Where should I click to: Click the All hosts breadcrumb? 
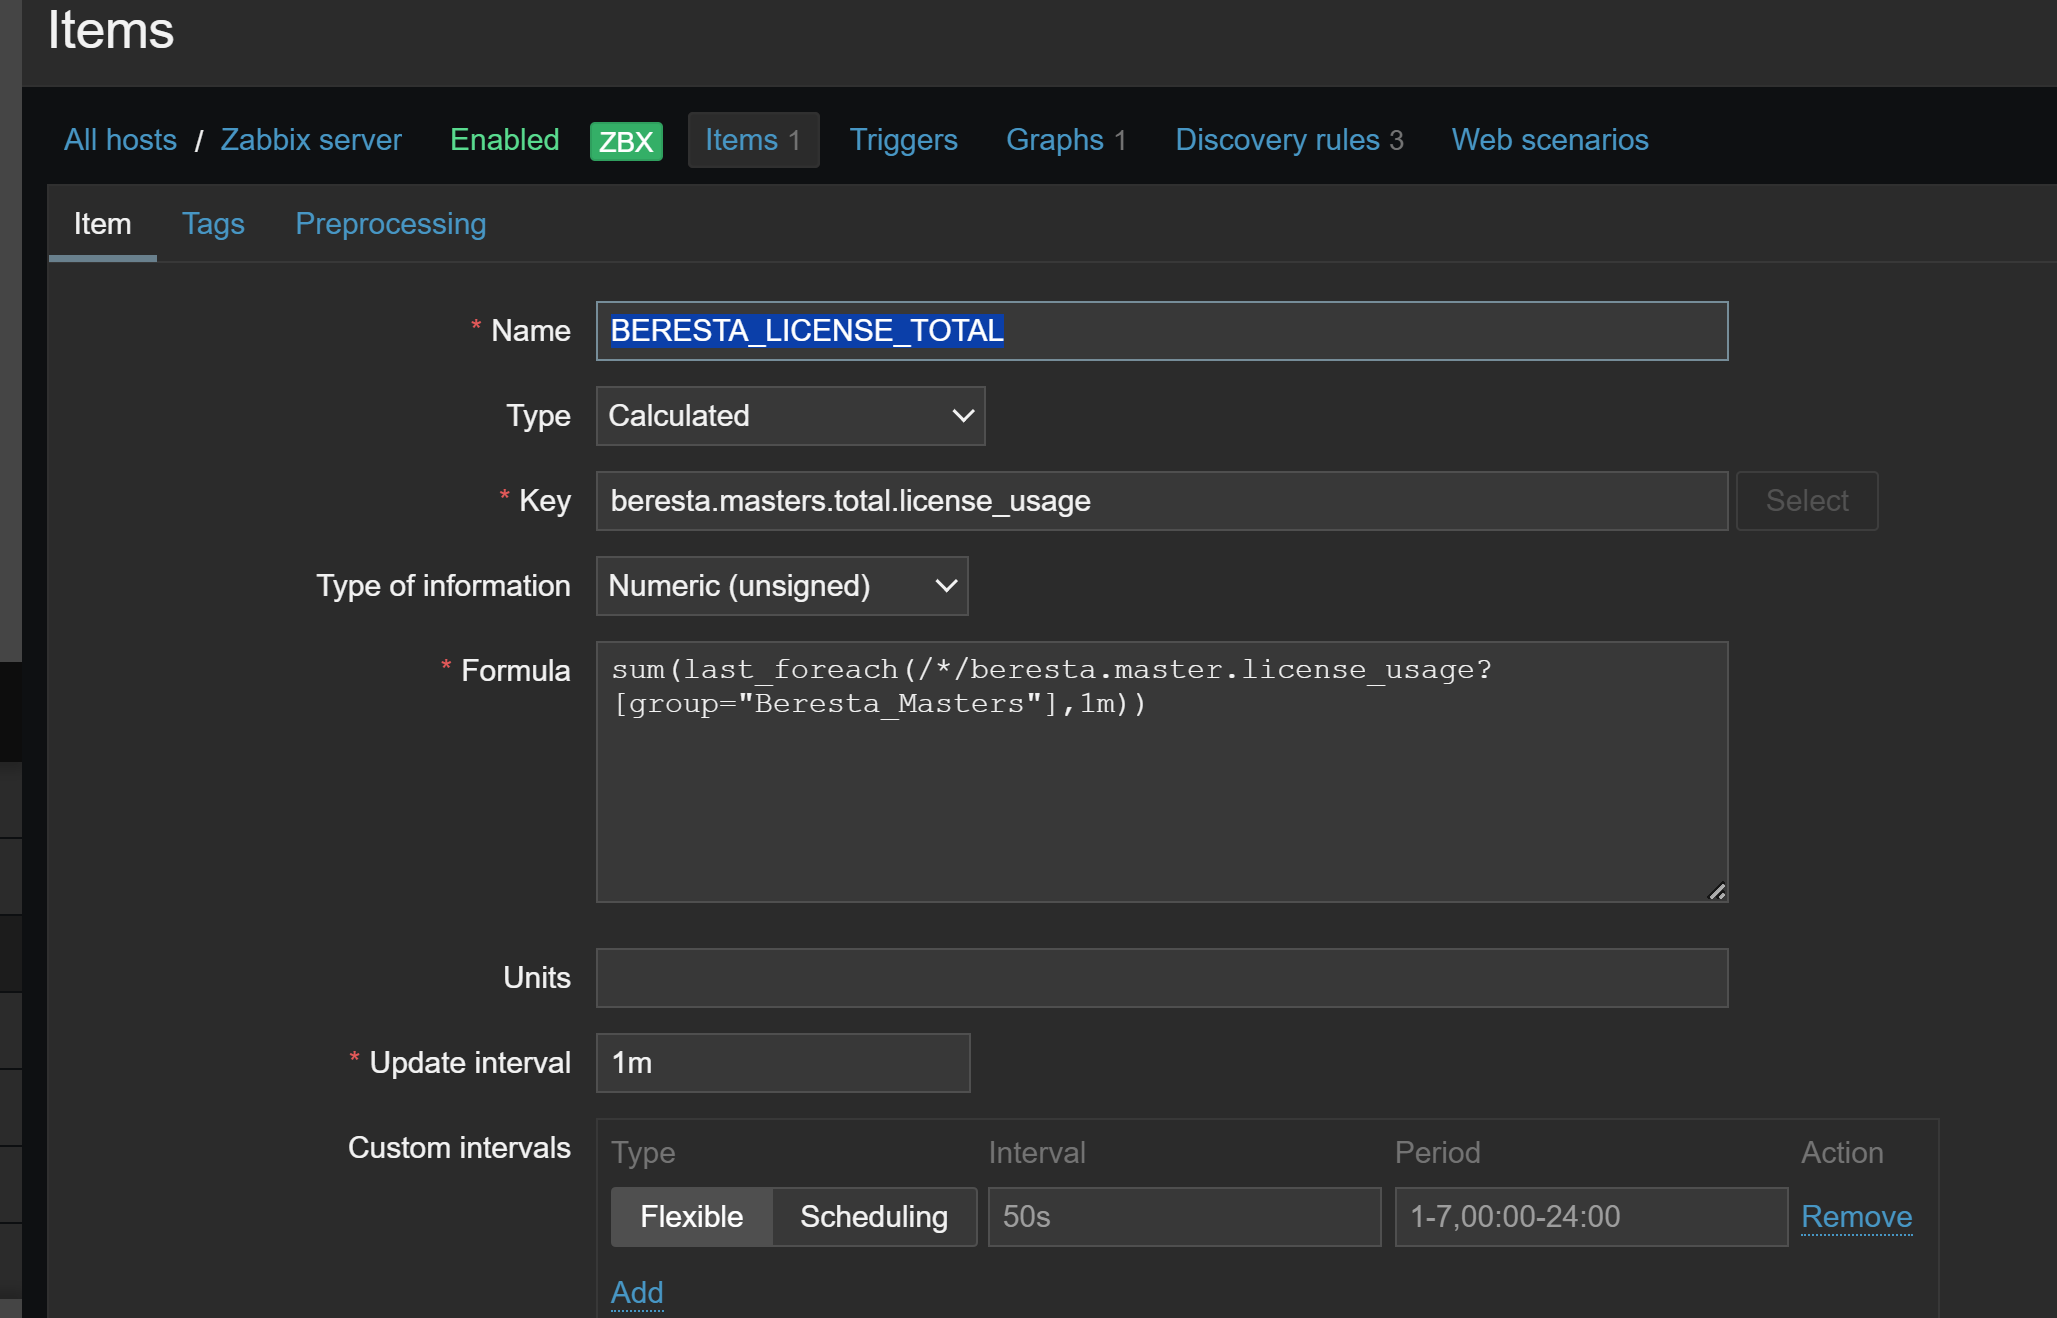pos(120,140)
